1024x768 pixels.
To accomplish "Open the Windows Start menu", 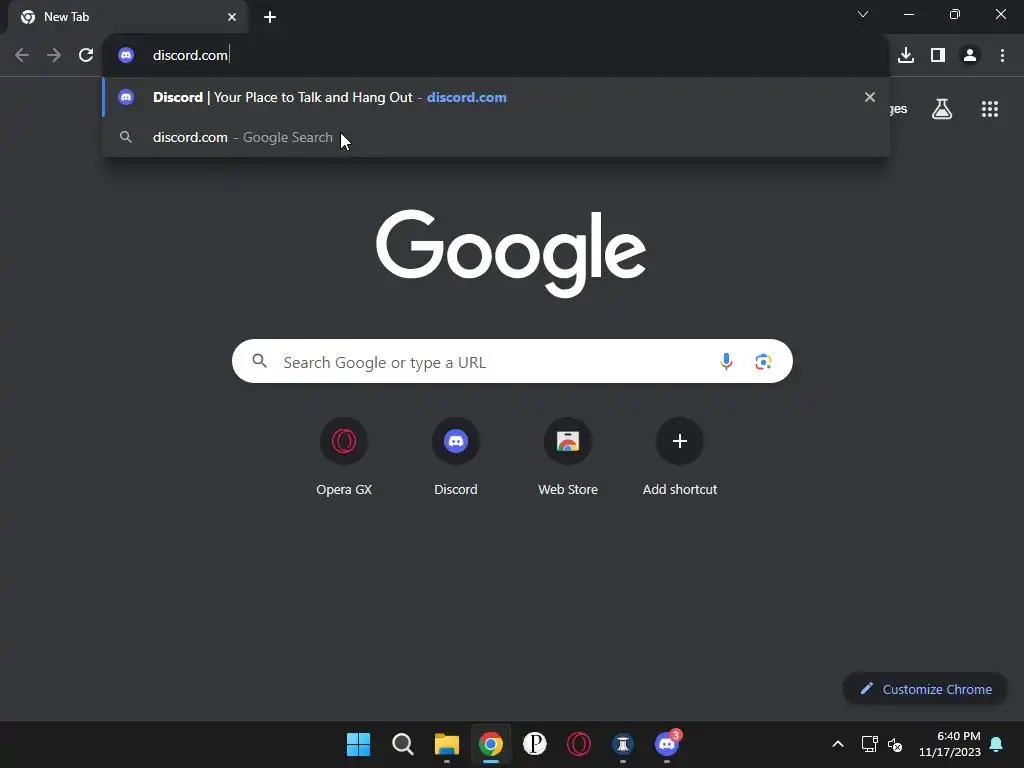I will [358, 744].
